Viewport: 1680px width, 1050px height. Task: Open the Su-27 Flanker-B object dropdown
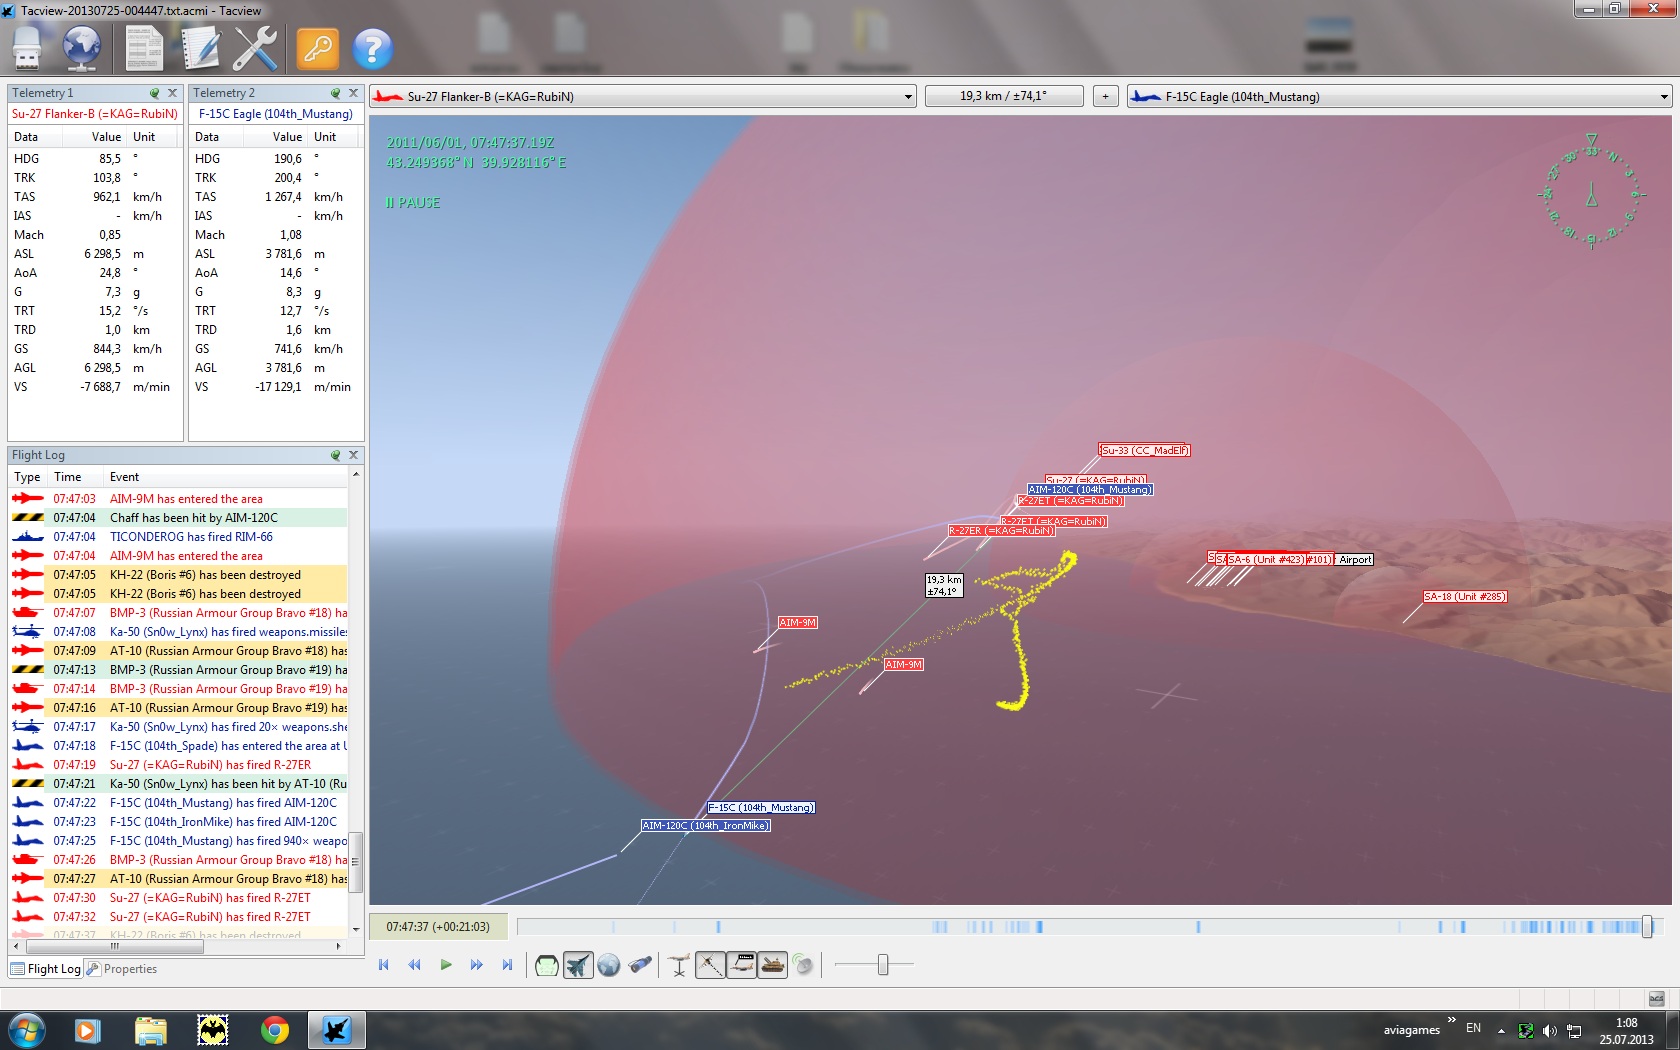click(x=643, y=97)
